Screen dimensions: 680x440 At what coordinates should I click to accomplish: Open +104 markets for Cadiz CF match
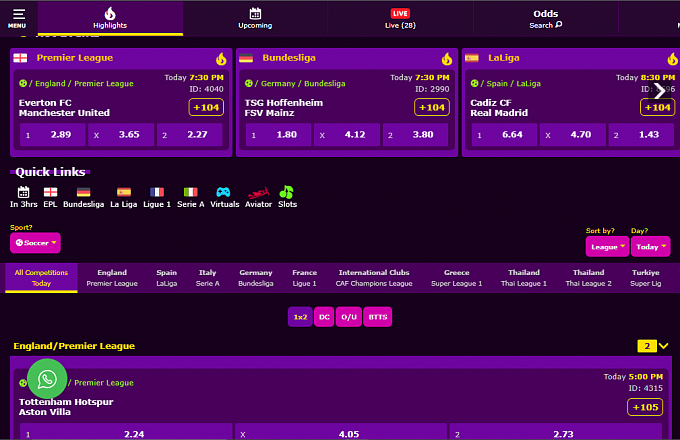(x=657, y=107)
